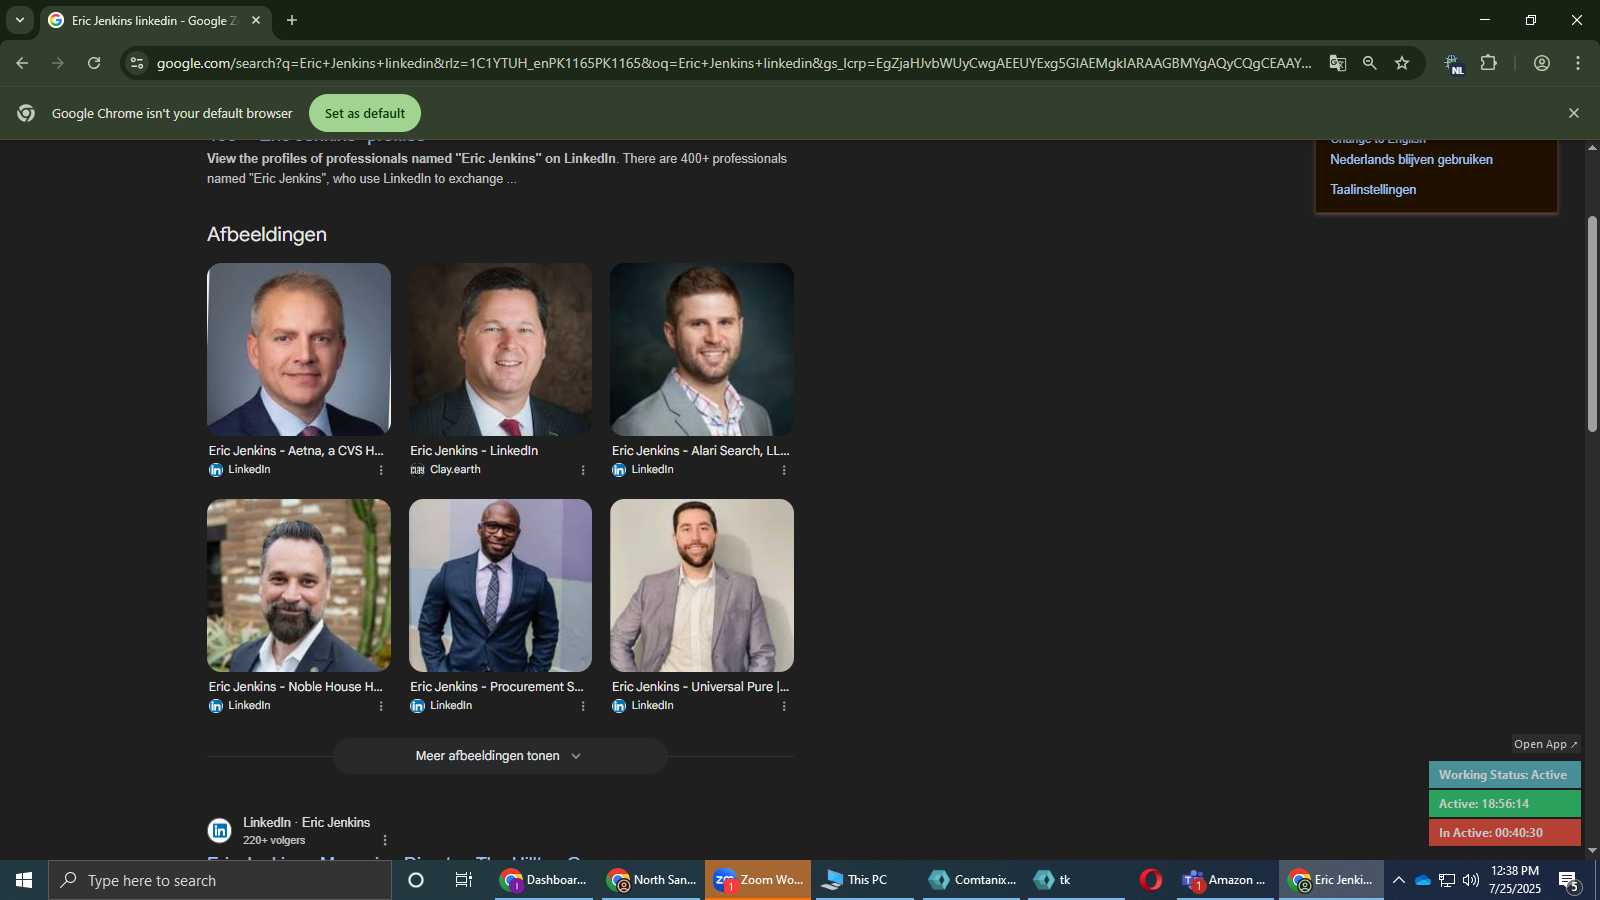Open Task View on taskbar
Viewport: 1600px width, 900px height.
tap(464, 880)
